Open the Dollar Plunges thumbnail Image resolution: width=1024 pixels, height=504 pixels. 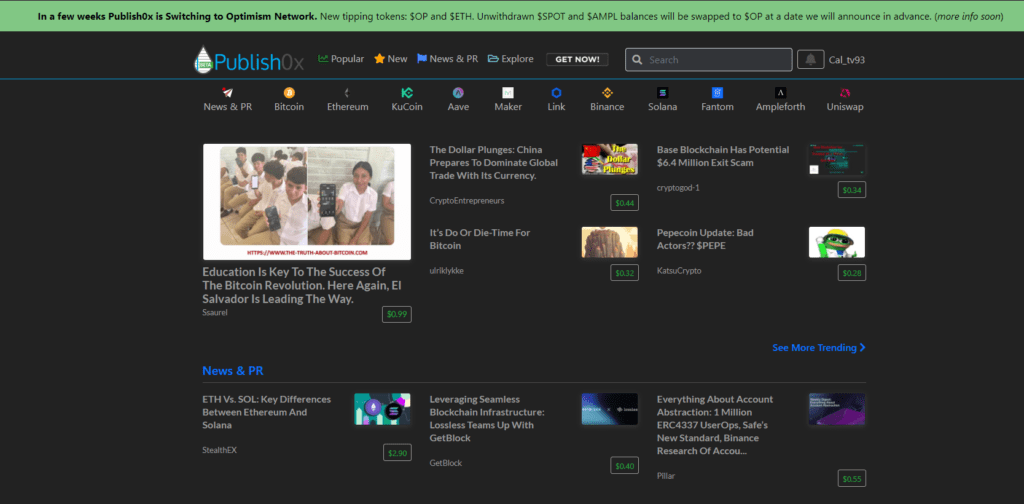[x=610, y=159]
